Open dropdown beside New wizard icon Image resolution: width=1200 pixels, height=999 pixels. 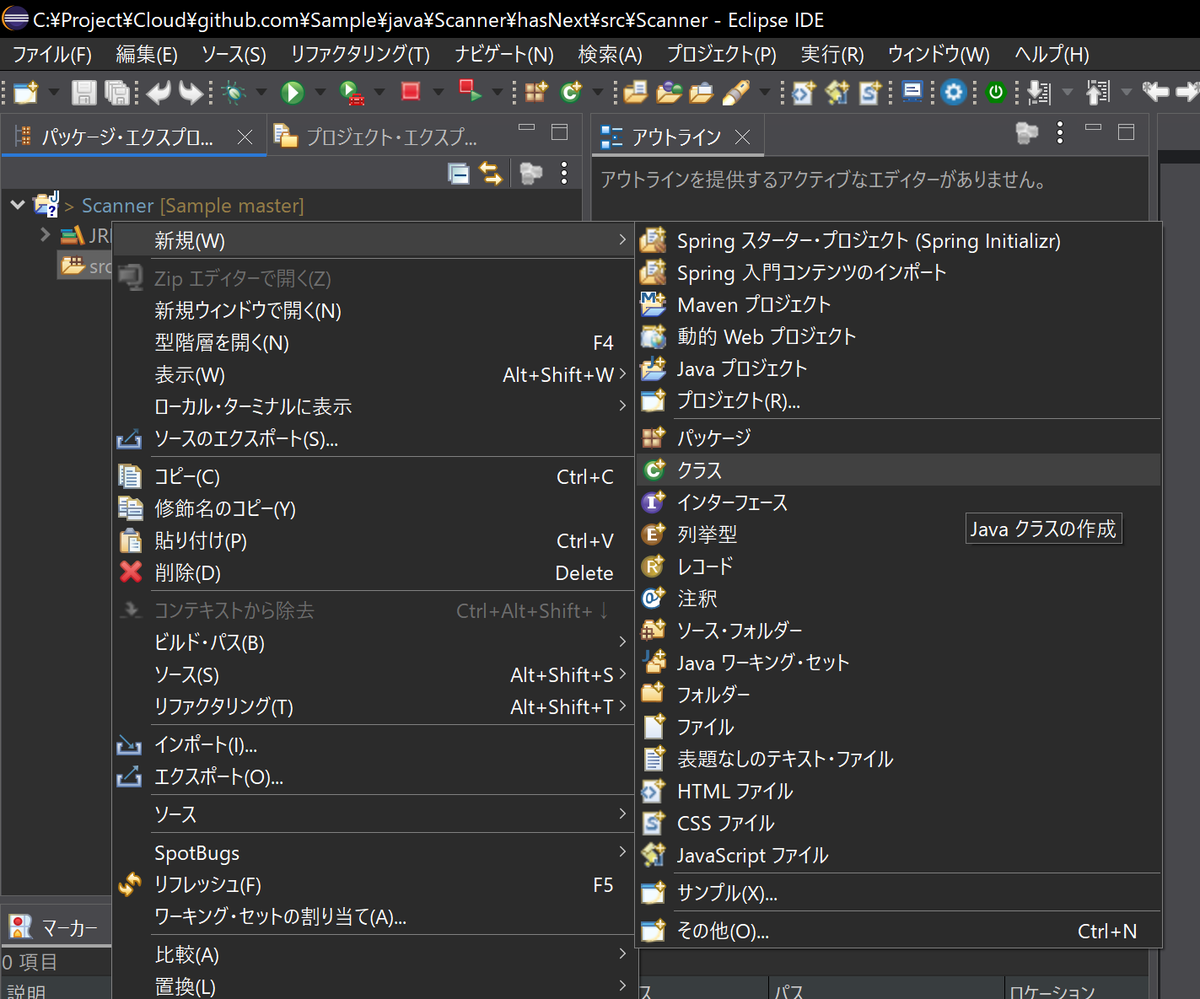coord(53,93)
